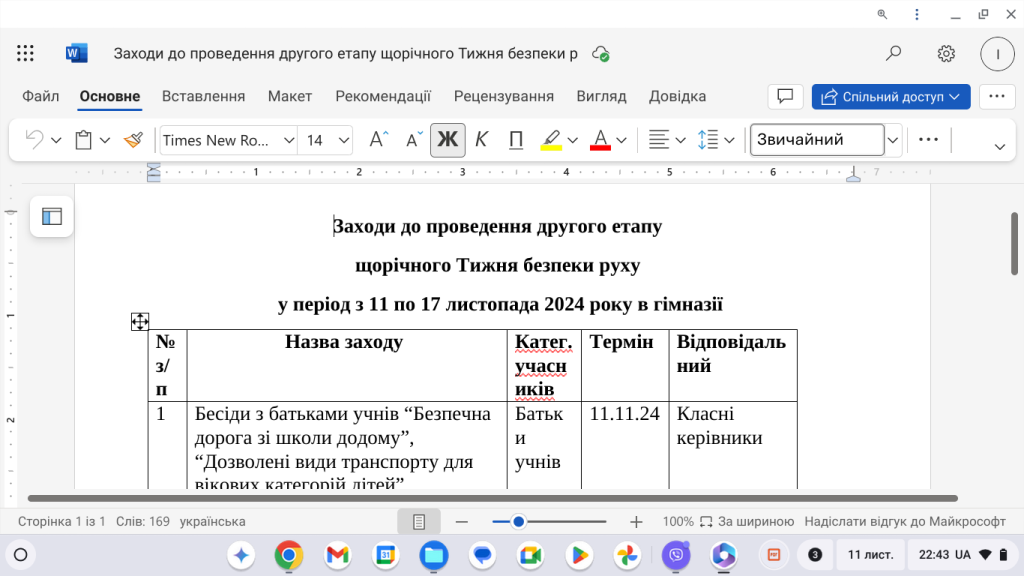1024x576 pixels.
Task: Open the Times New Roman font dropdown
Action: pyautogui.click(x=287, y=140)
